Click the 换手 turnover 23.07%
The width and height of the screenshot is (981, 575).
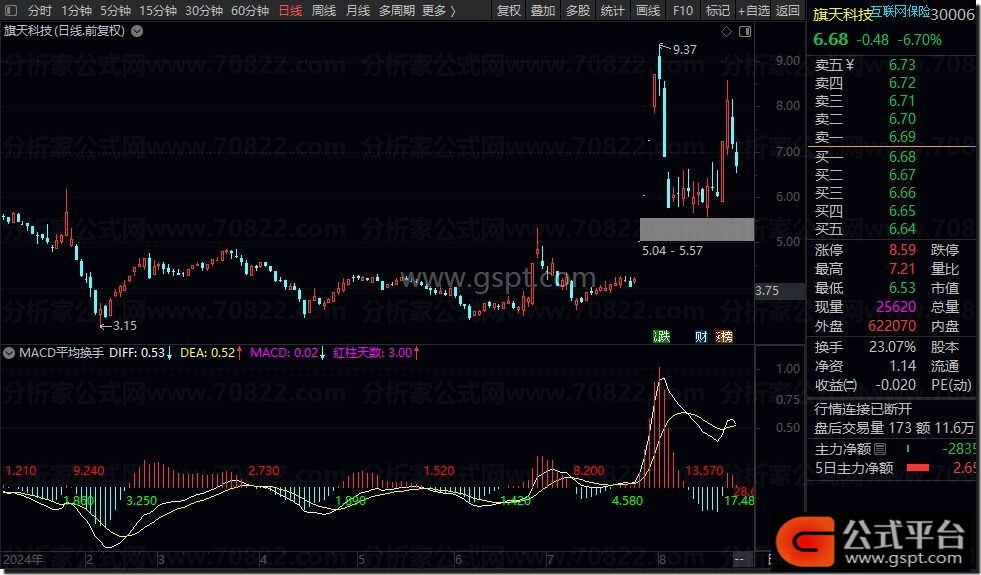(892, 347)
